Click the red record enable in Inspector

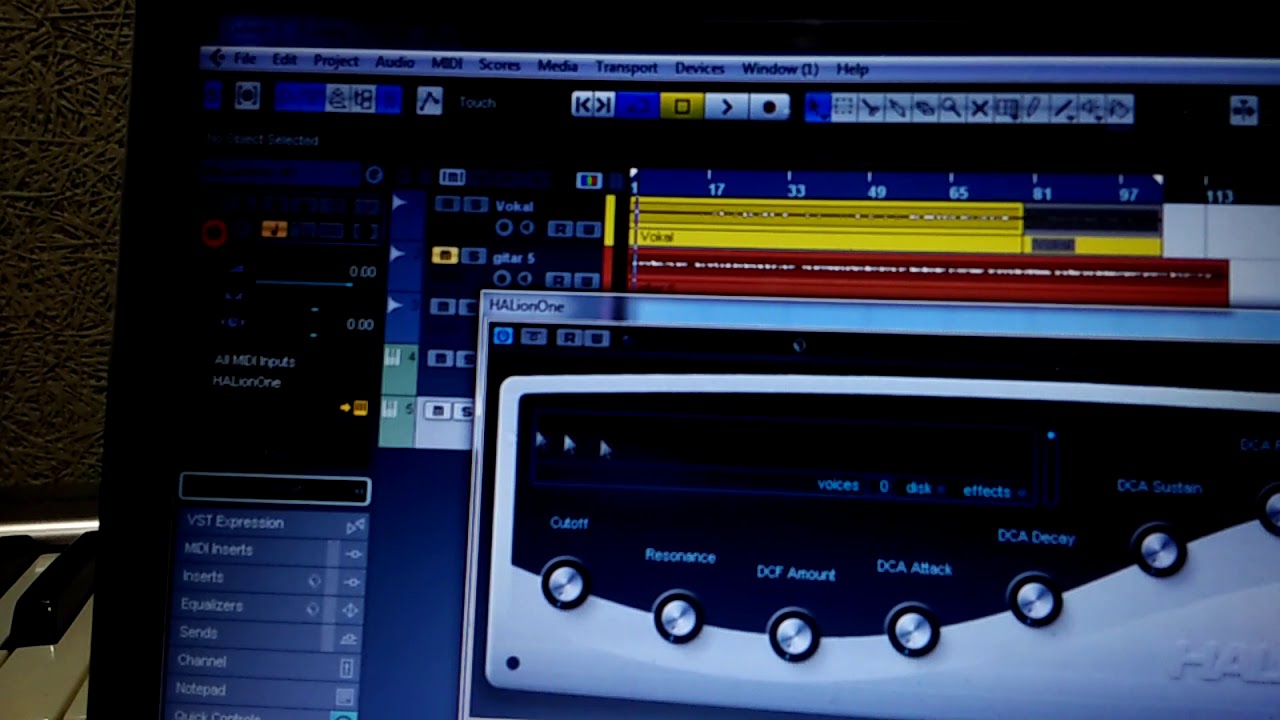click(x=214, y=233)
